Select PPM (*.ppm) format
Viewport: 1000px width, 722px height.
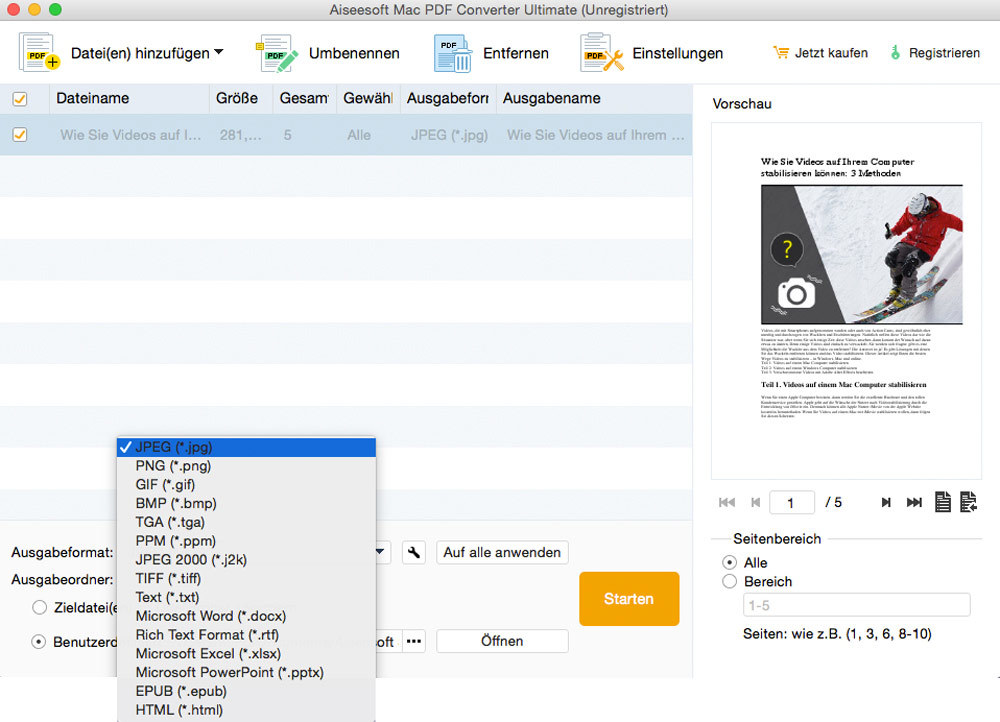click(246, 541)
